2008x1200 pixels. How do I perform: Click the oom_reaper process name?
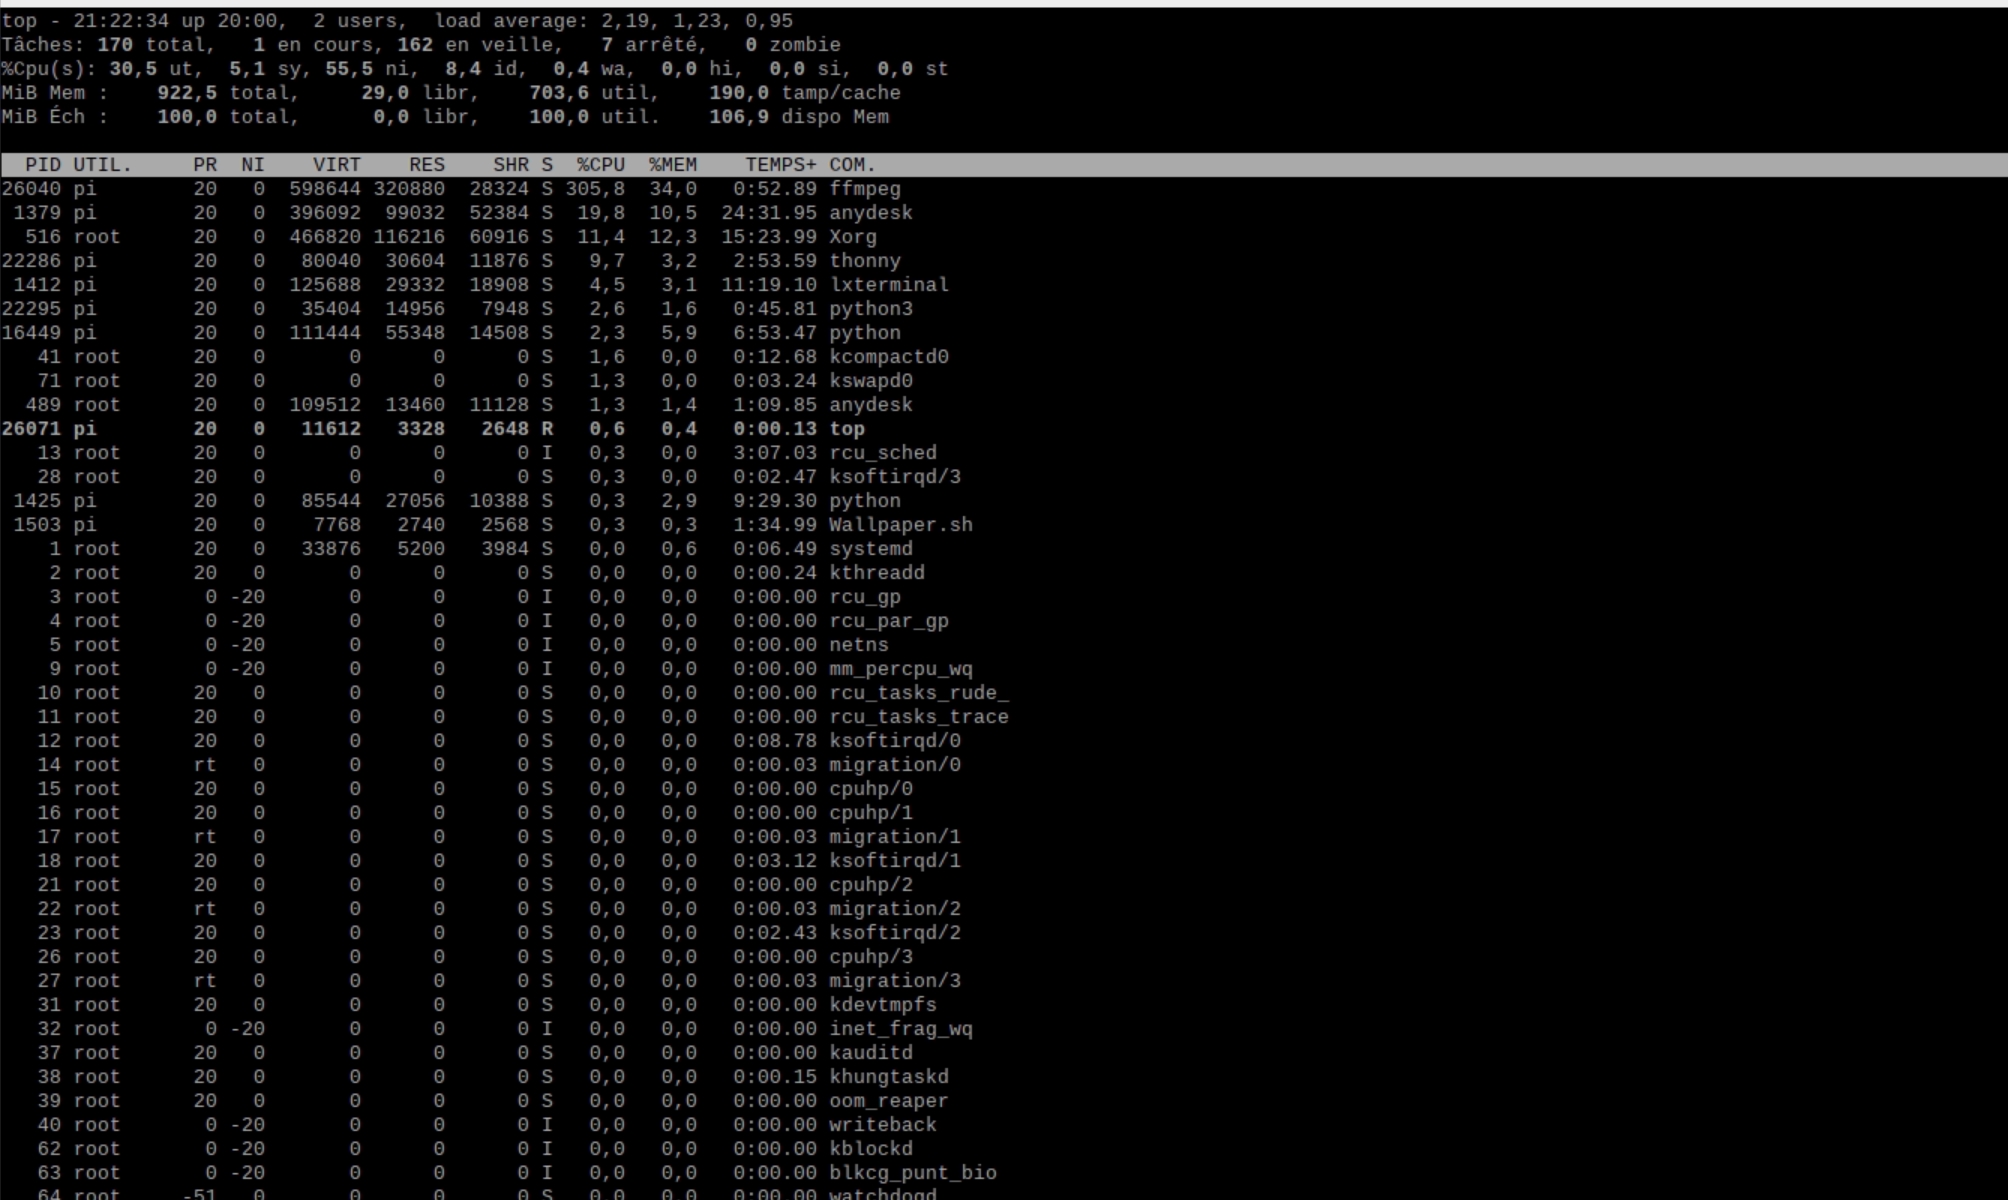889,1101
